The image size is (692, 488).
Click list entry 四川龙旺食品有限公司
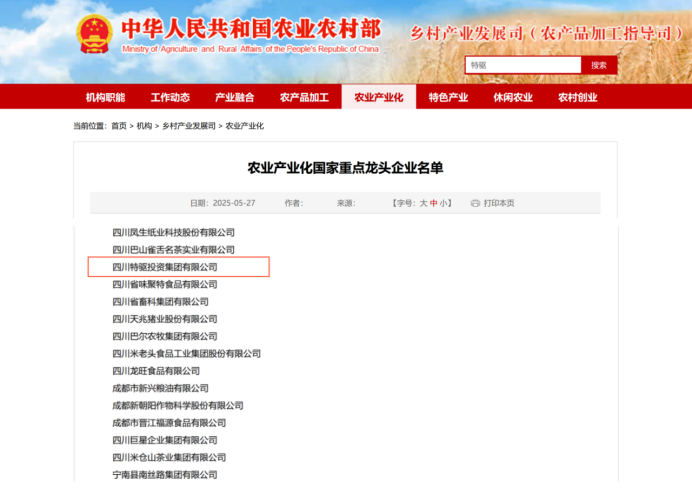(x=156, y=371)
